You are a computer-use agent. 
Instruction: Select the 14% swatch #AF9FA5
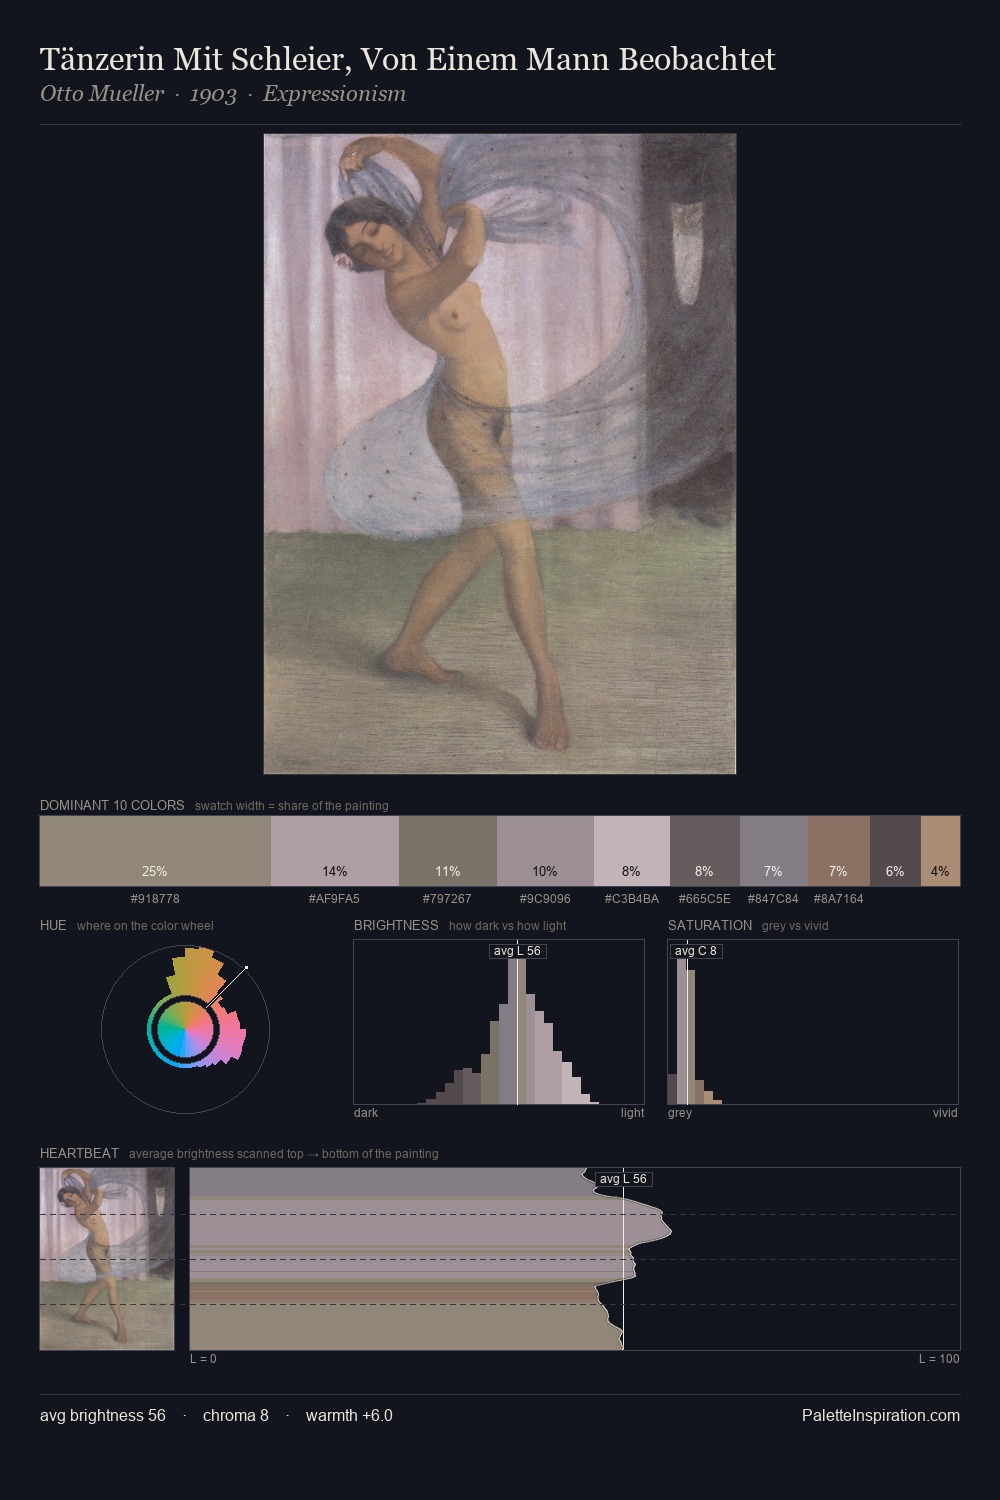pyautogui.click(x=335, y=851)
